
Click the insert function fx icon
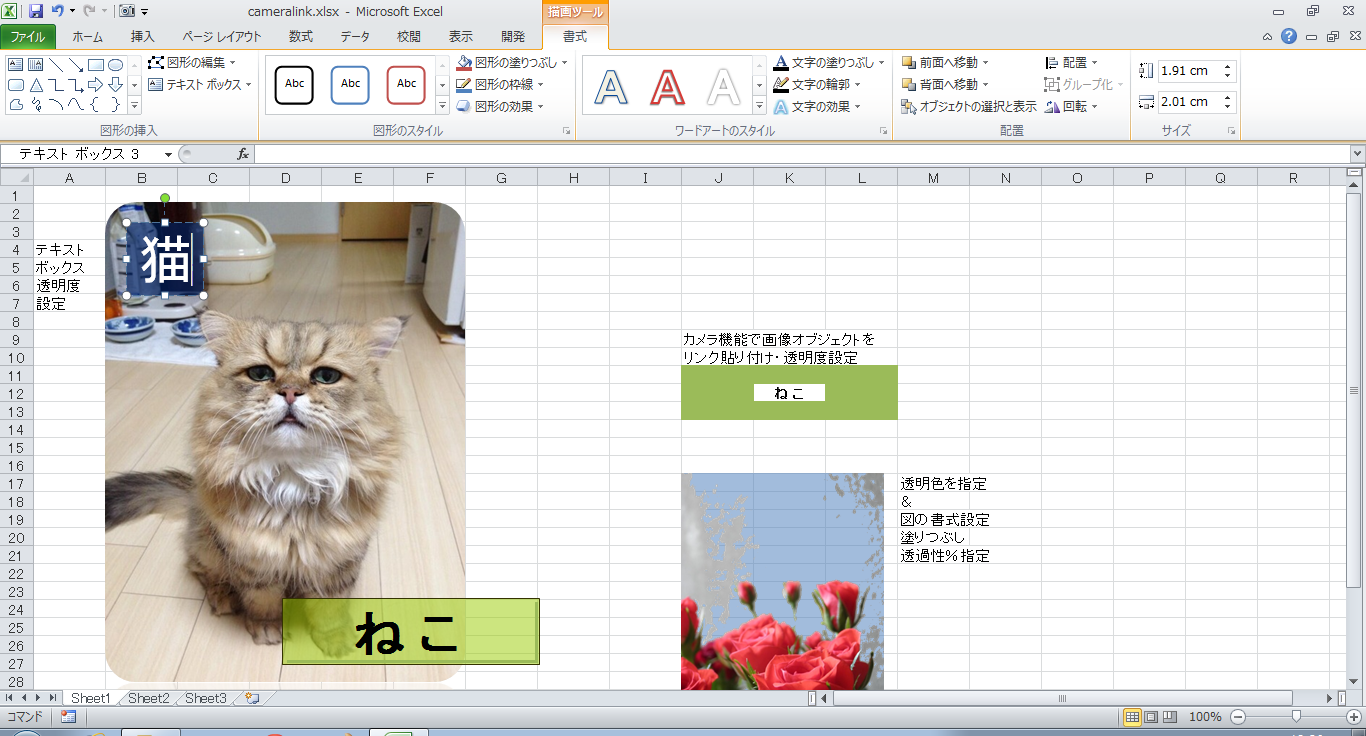[x=242, y=154]
